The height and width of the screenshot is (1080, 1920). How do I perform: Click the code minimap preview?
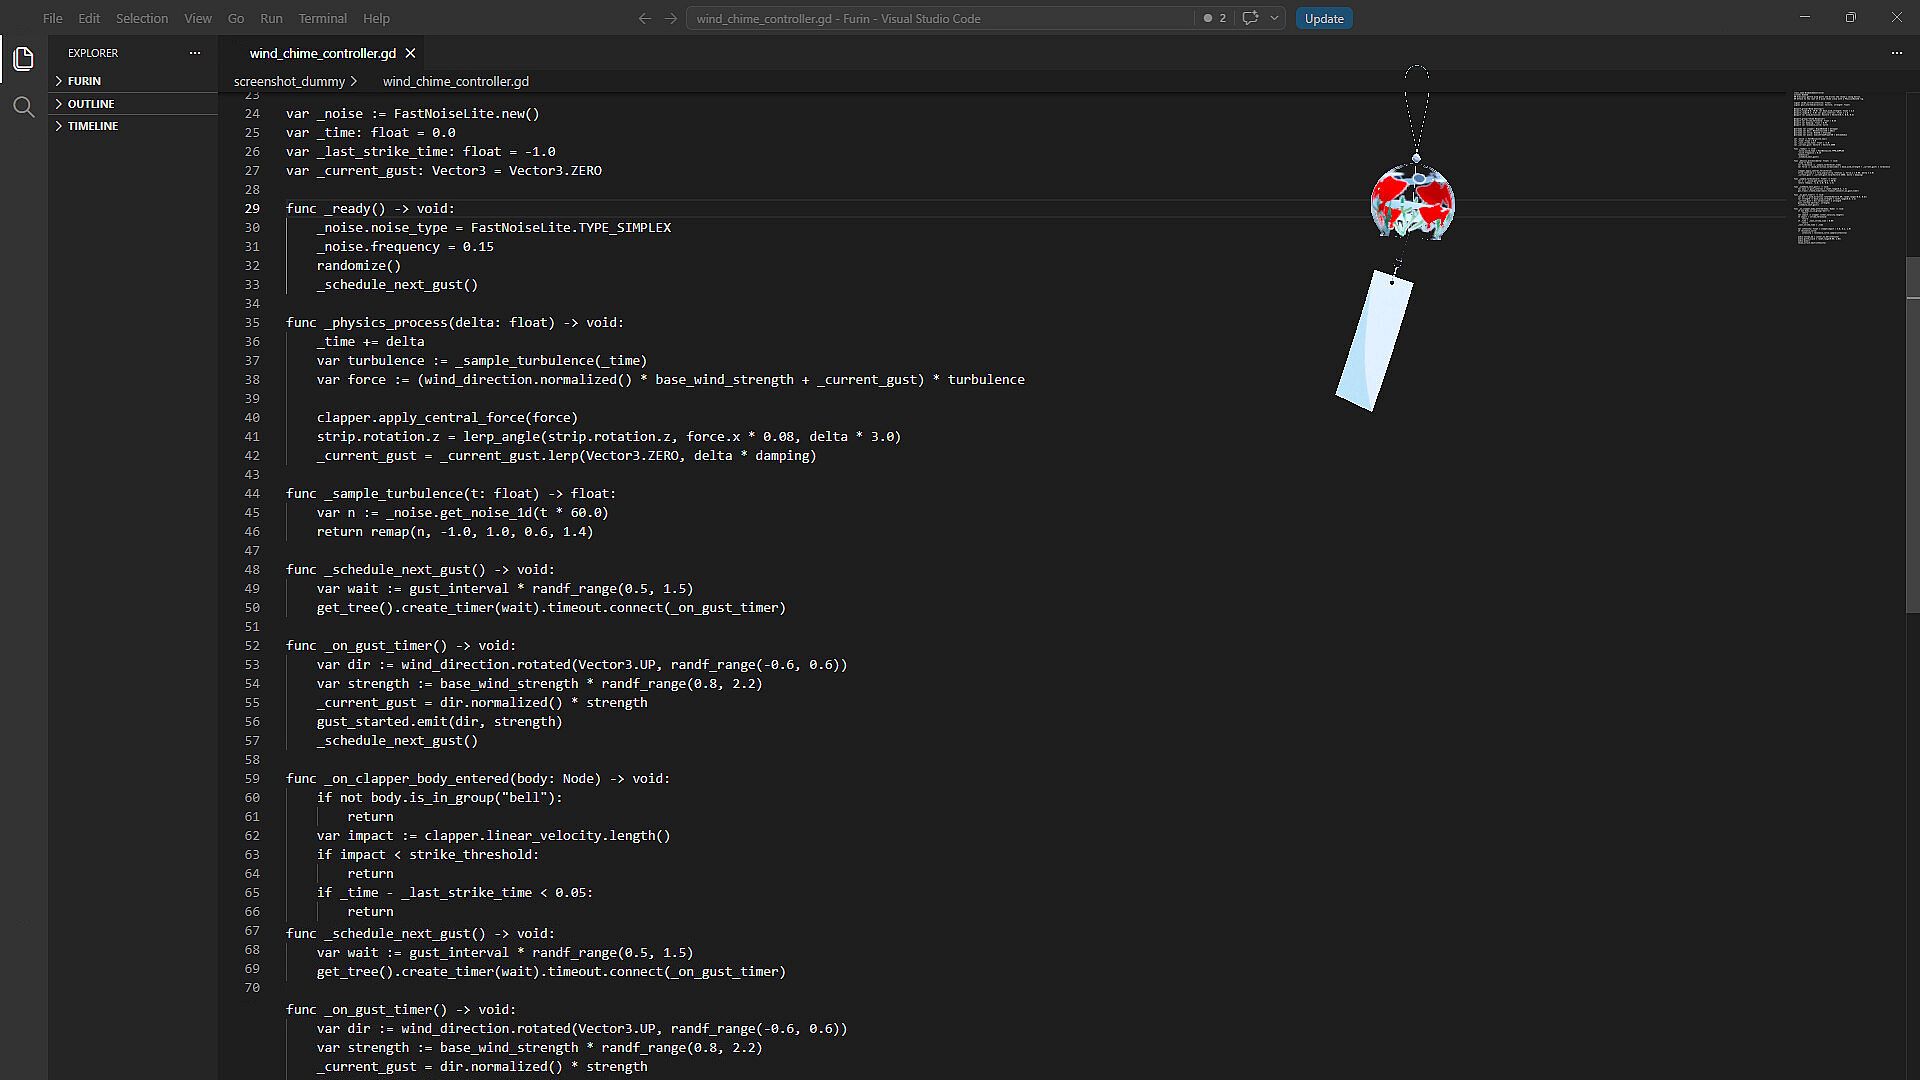pyautogui.click(x=1843, y=168)
